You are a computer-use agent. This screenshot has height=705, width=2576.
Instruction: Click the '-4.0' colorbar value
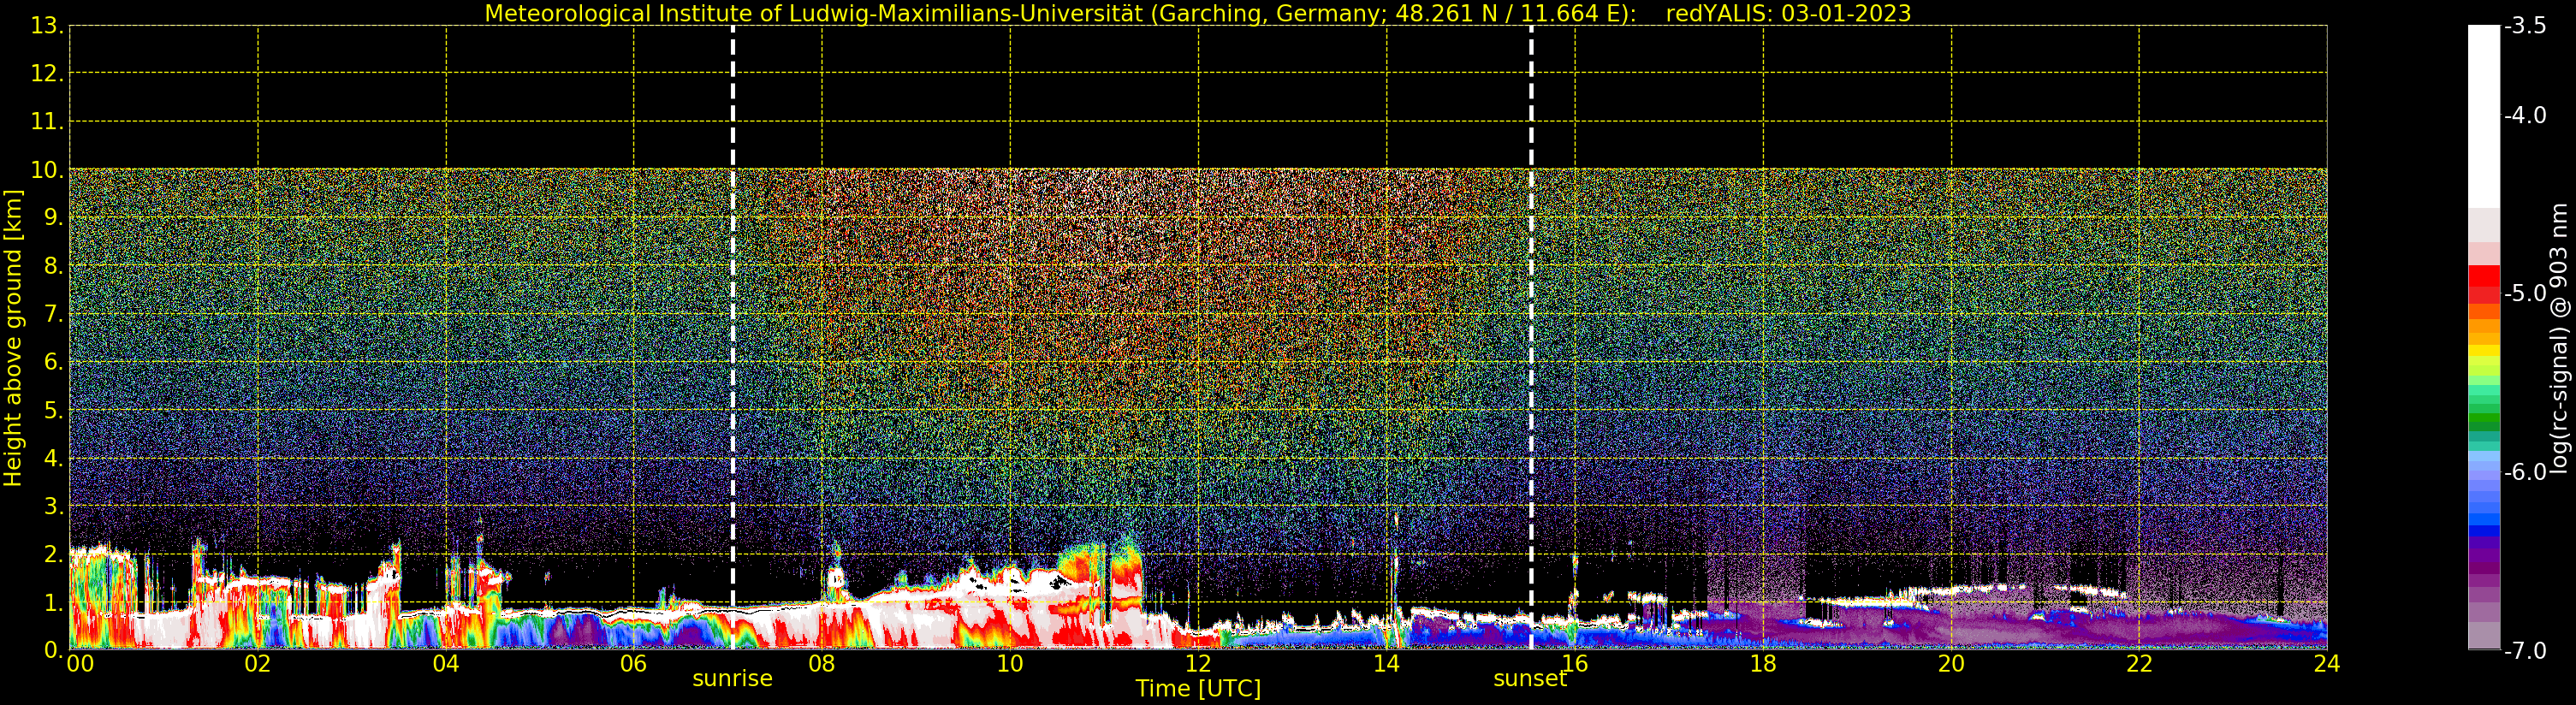click(x=2525, y=115)
